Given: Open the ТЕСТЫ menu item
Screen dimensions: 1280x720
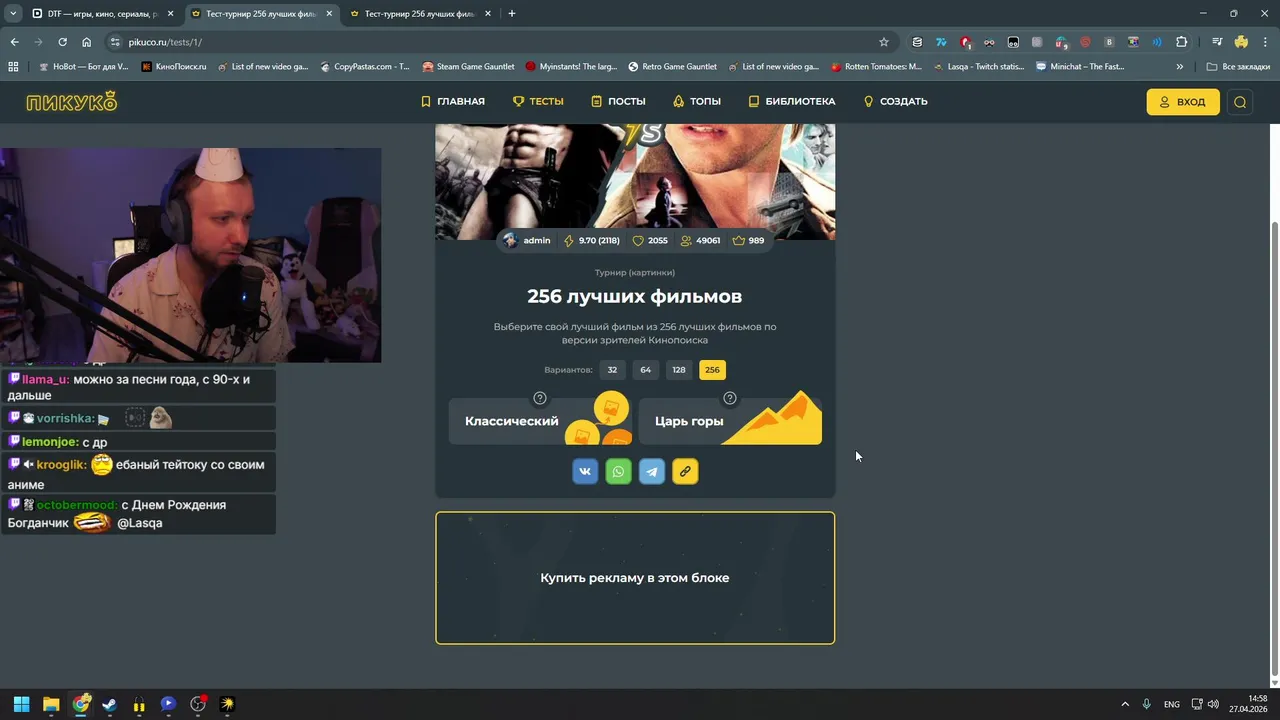Looking at the screenshot, I should point(538,102).
